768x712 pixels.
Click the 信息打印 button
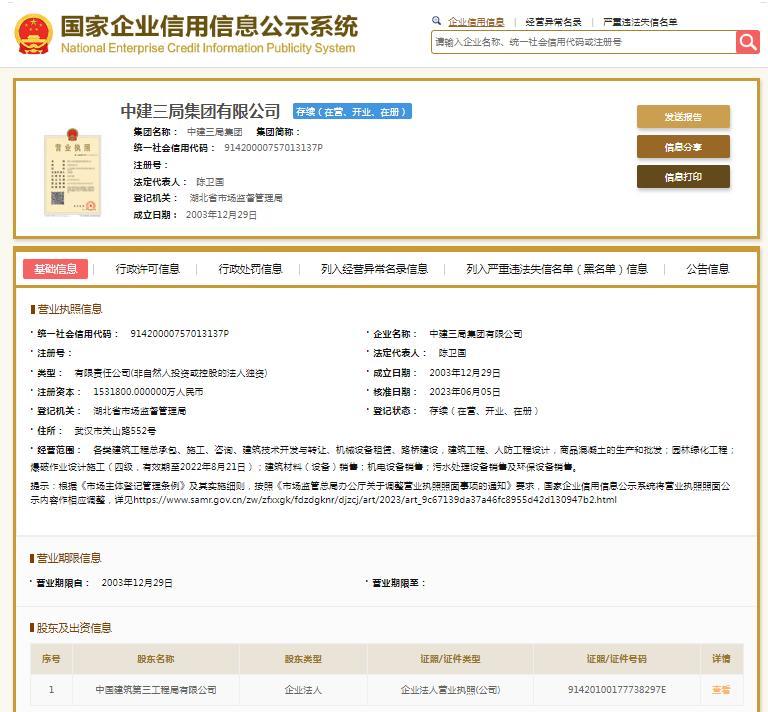point(683,177)
